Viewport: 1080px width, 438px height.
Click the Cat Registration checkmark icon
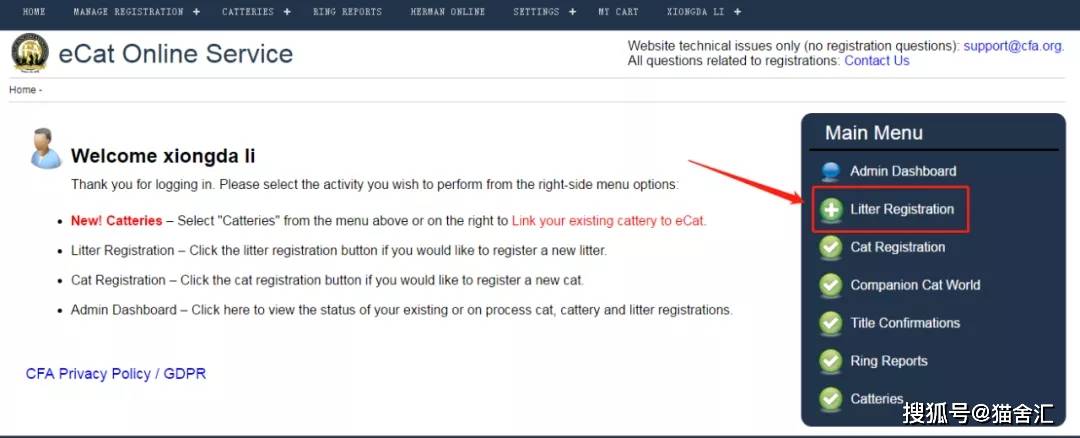(831, 247)
